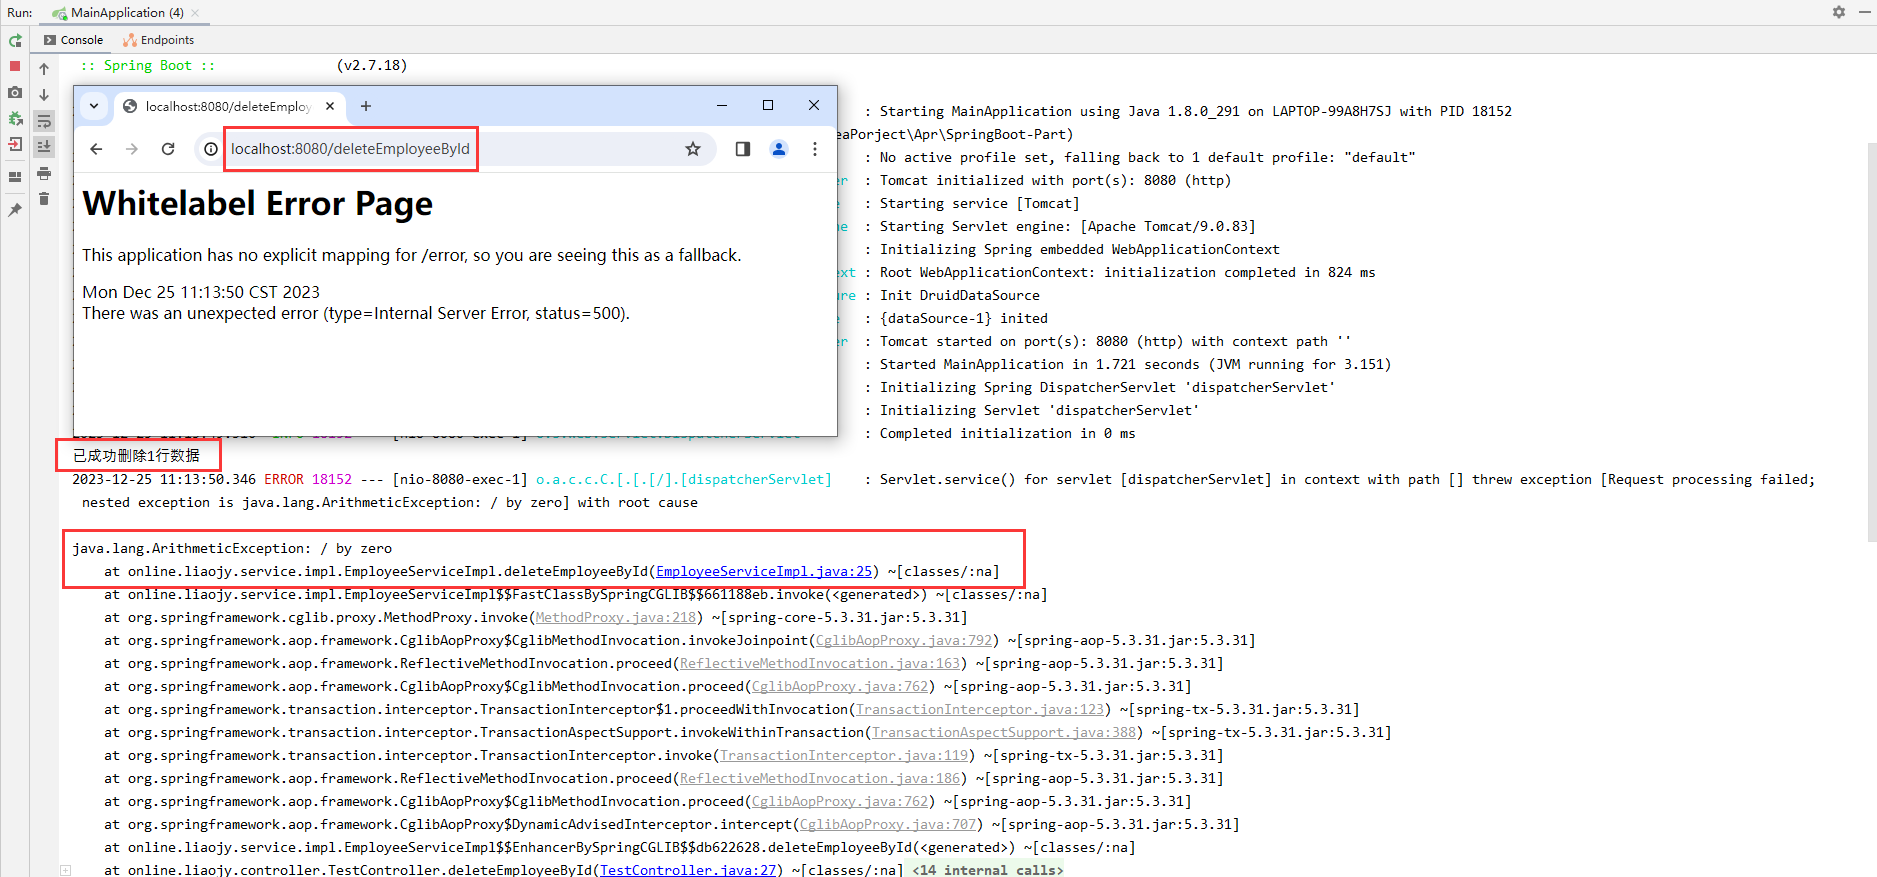Toggle scroll to end of console

(x=44, y=146)
